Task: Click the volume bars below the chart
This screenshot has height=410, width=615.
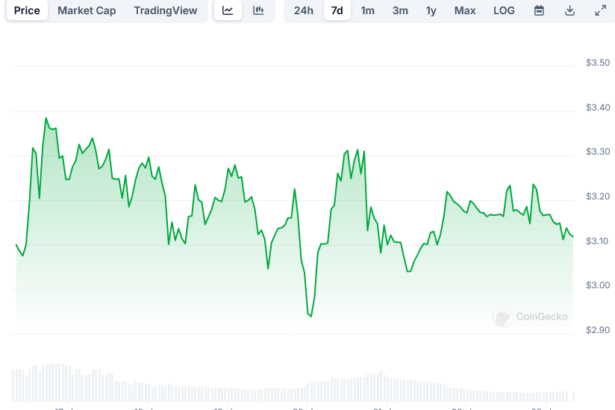Action: pyautogui.click(x=300, y=385)
